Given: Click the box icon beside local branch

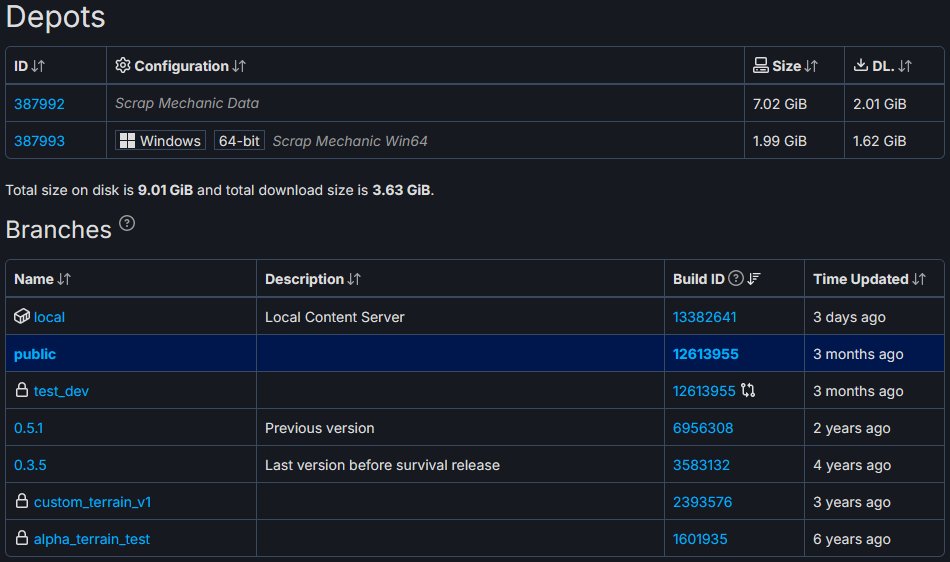Looking at the screenshot, I should point(22,316).
